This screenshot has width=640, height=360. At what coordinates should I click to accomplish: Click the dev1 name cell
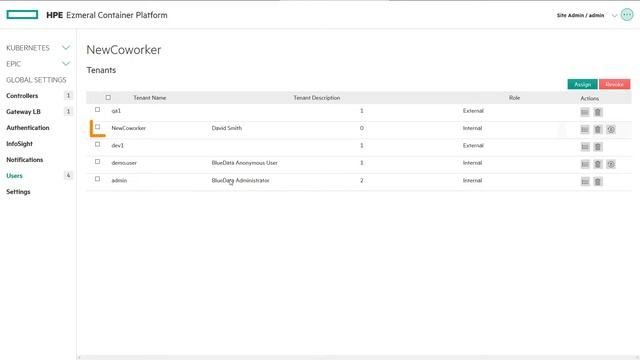[118, 146]
